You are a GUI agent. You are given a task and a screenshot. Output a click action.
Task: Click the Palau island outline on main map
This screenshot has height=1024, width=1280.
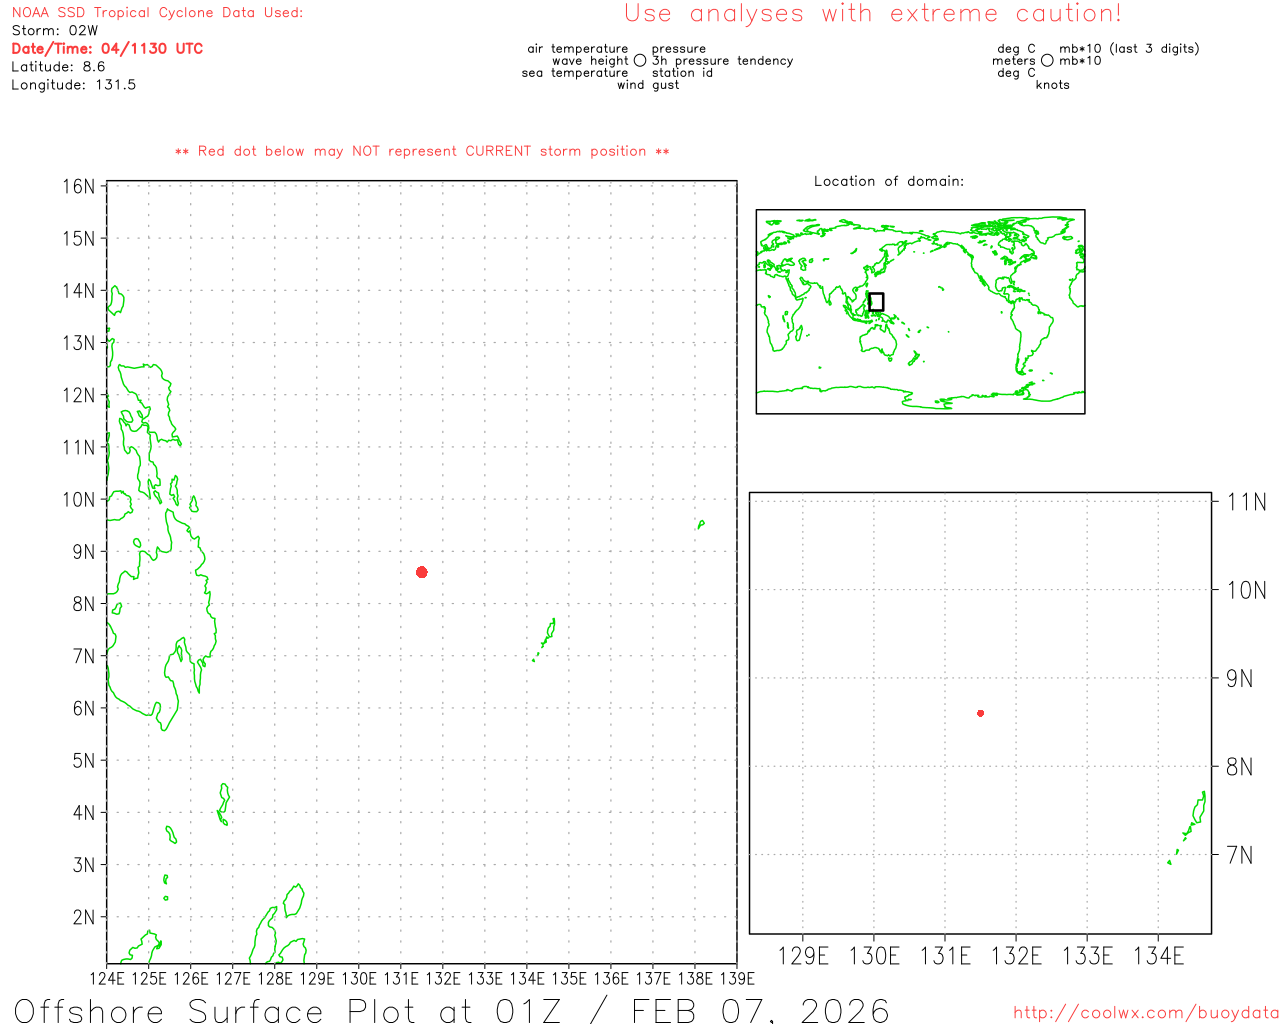[x=548, y=633]
